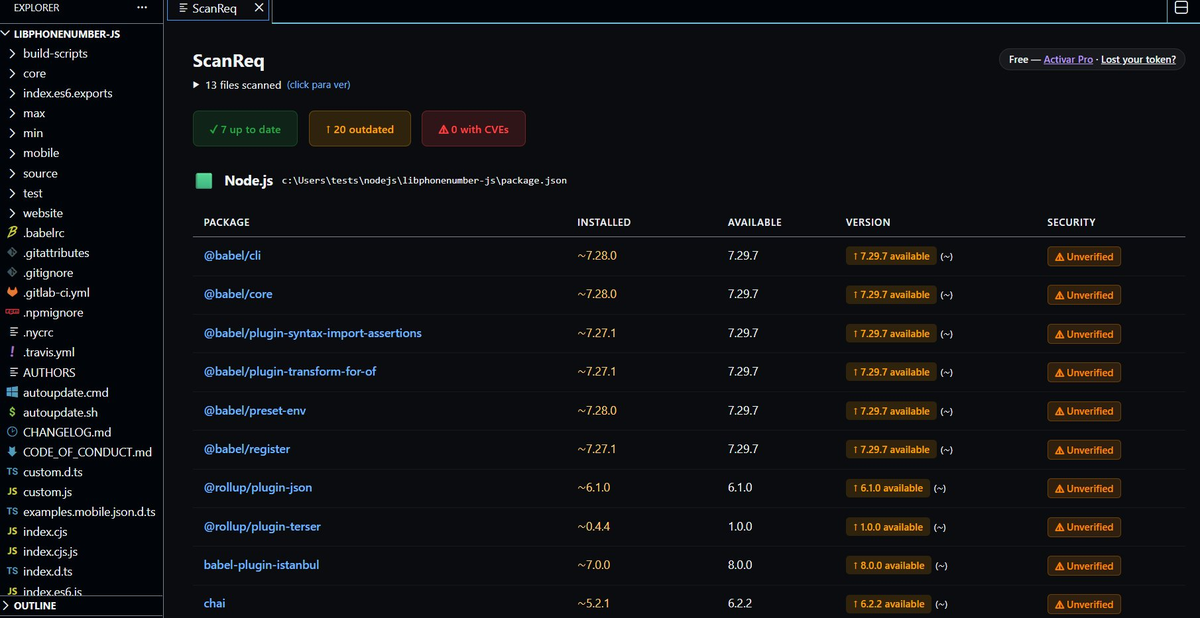Open the @babel/preset-env package link
The image size is (1200, 618).
254,410
